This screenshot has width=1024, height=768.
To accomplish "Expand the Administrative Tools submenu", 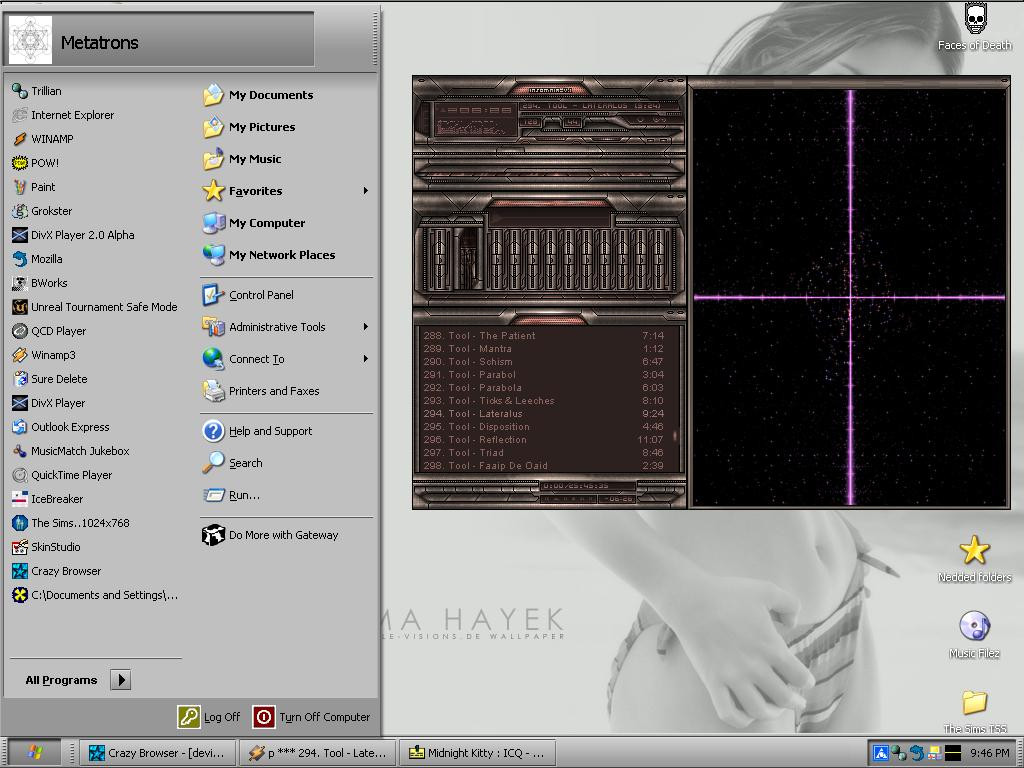I will coord(366,327).
